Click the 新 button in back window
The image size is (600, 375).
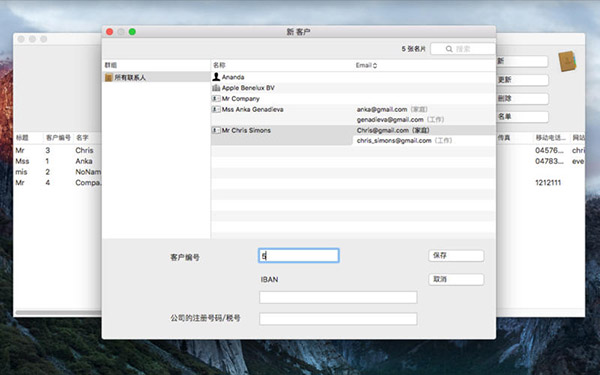522,61
